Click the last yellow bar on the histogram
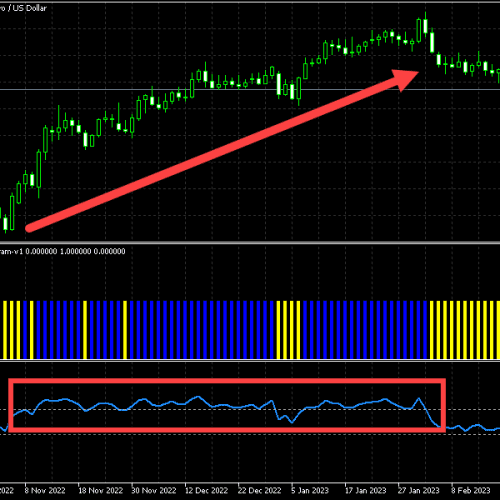500x500 pixels. [x=498, y=330]
